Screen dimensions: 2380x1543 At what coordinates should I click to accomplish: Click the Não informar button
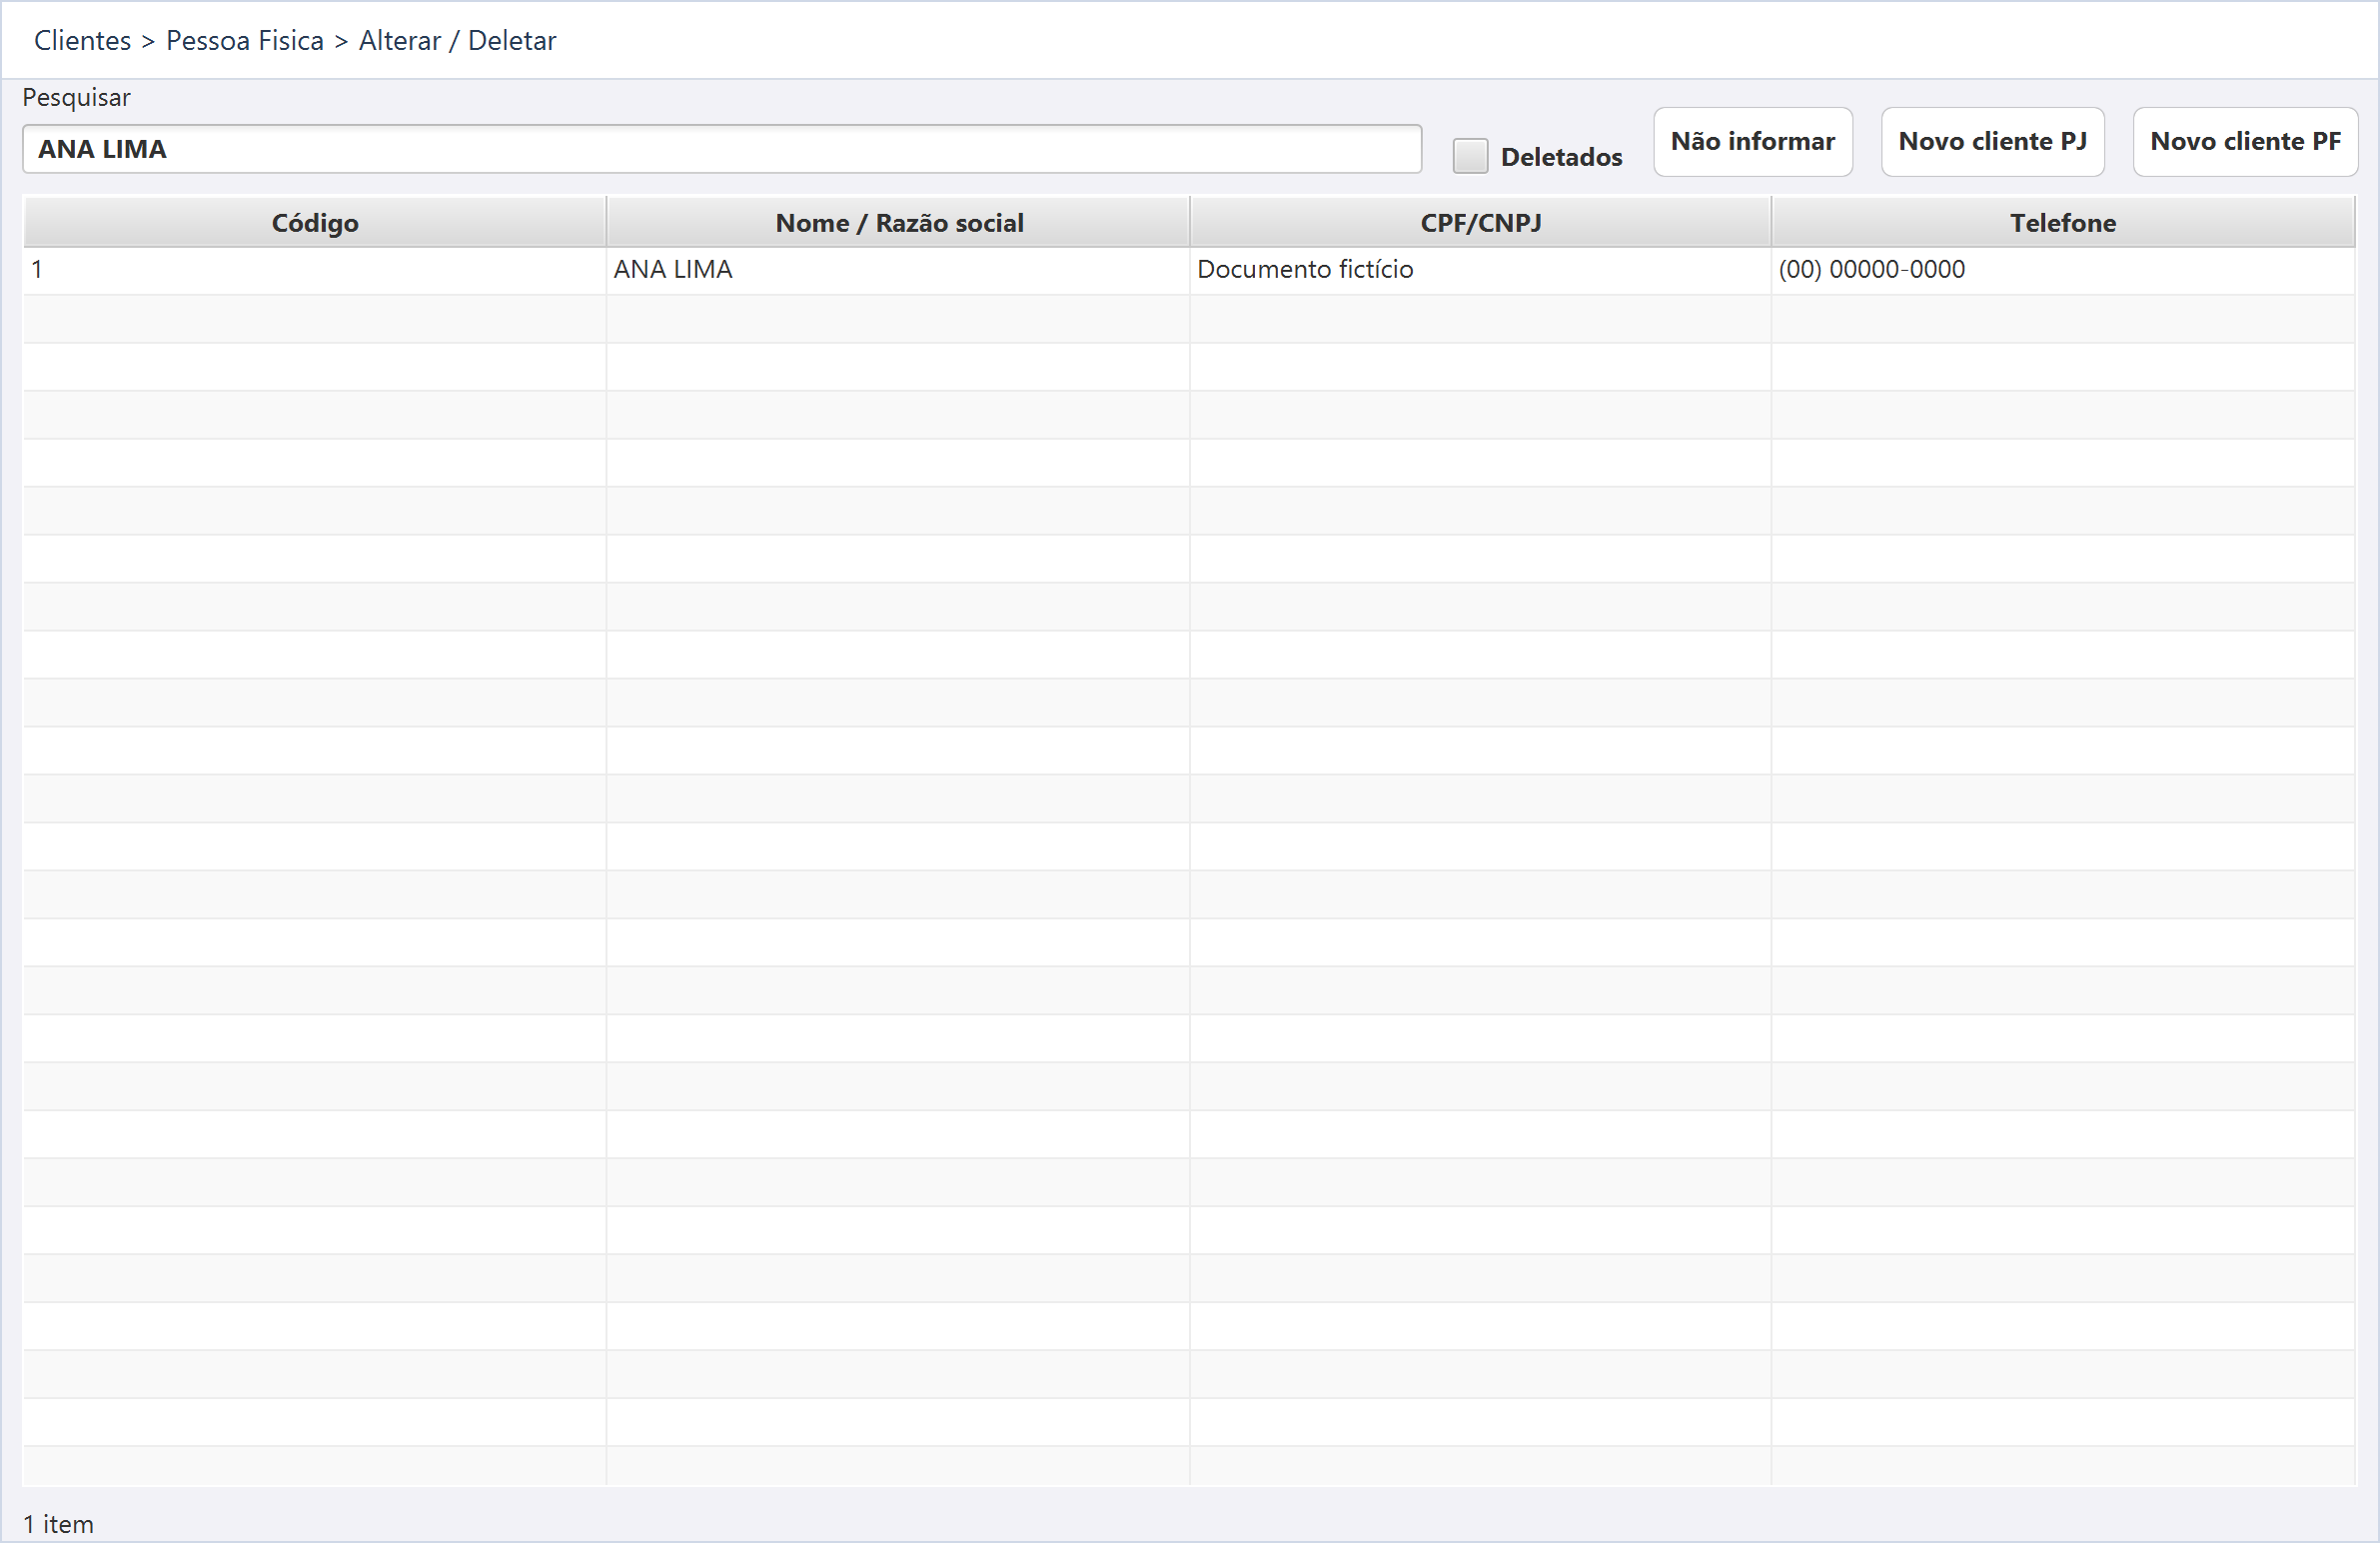tap(1752, 142)
